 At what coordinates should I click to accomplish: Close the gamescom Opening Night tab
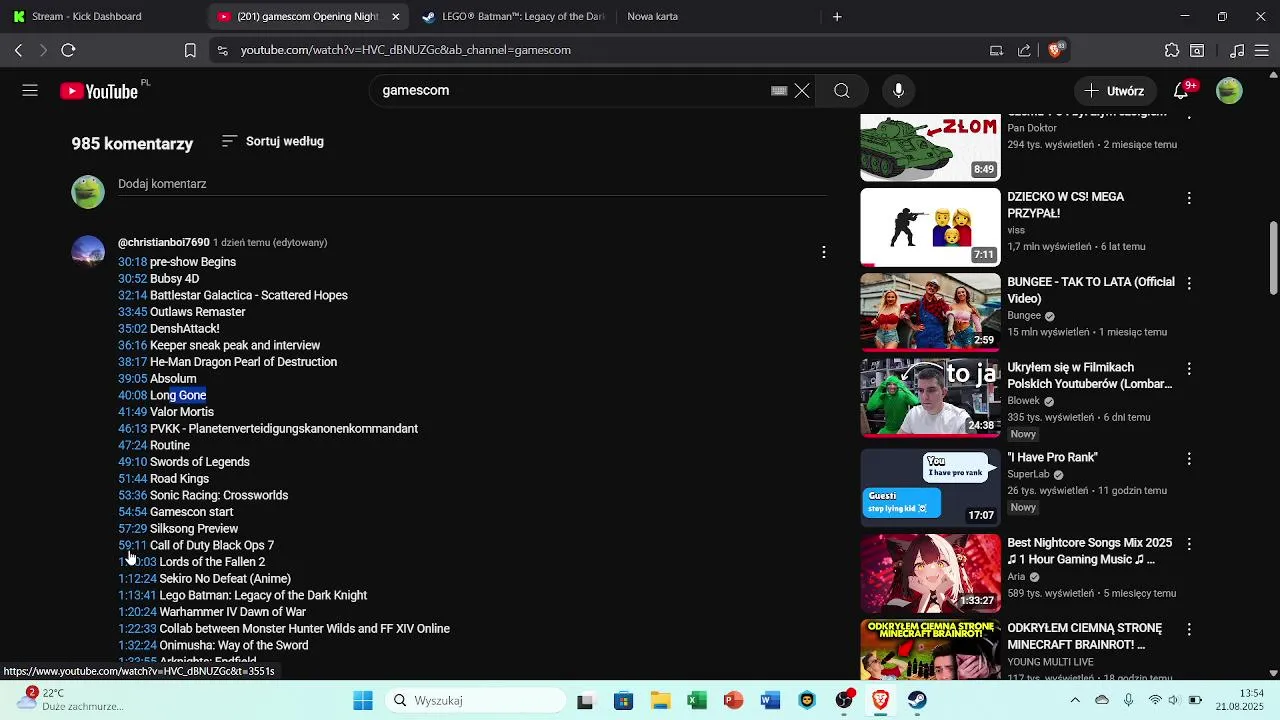point(396,16)
